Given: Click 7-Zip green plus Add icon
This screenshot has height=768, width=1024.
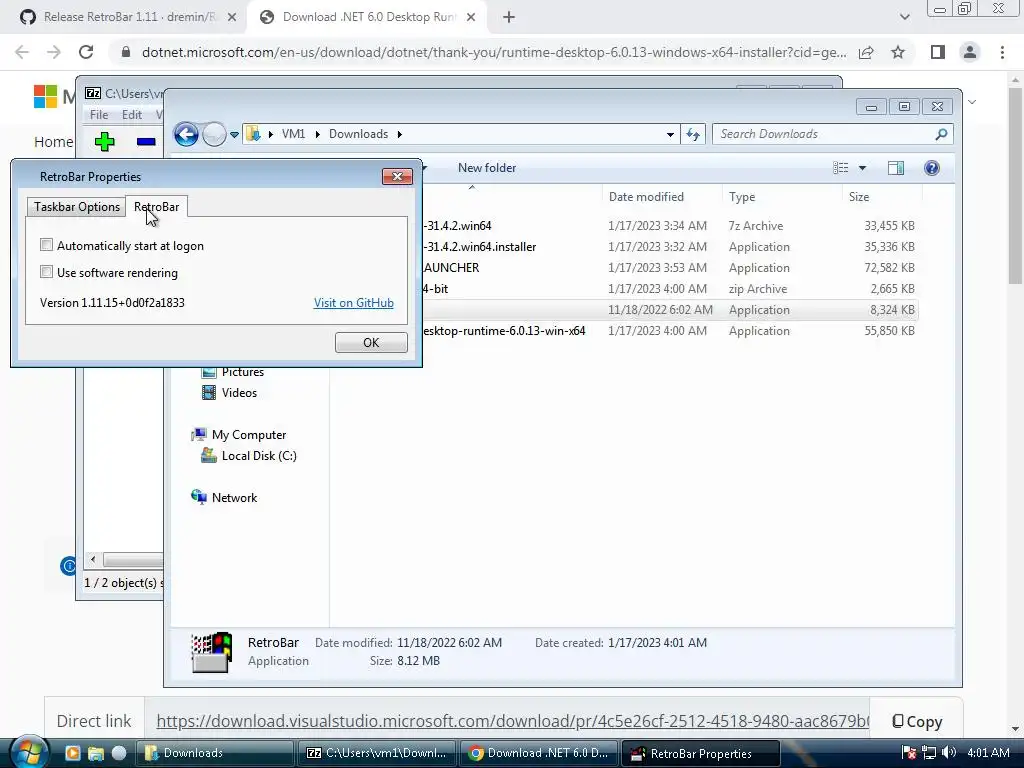Looking at the screenshot, I should tap(104, 141).
